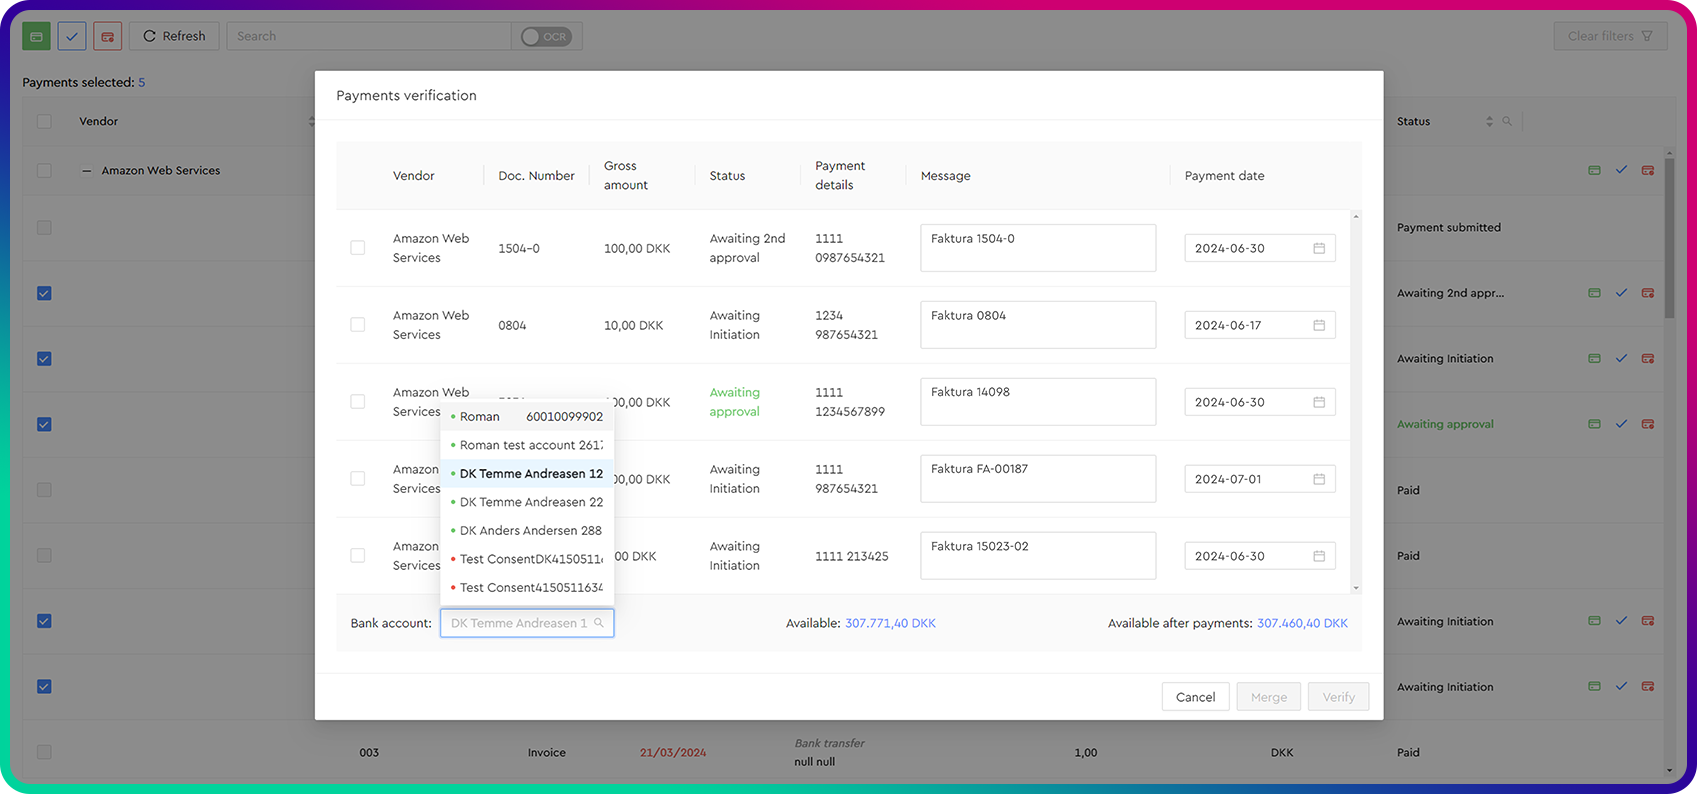The height and width of the screenshot is (794, 1697).
Task: Choose DK Temme Andreasen 12 account
Action: [527, 474]
